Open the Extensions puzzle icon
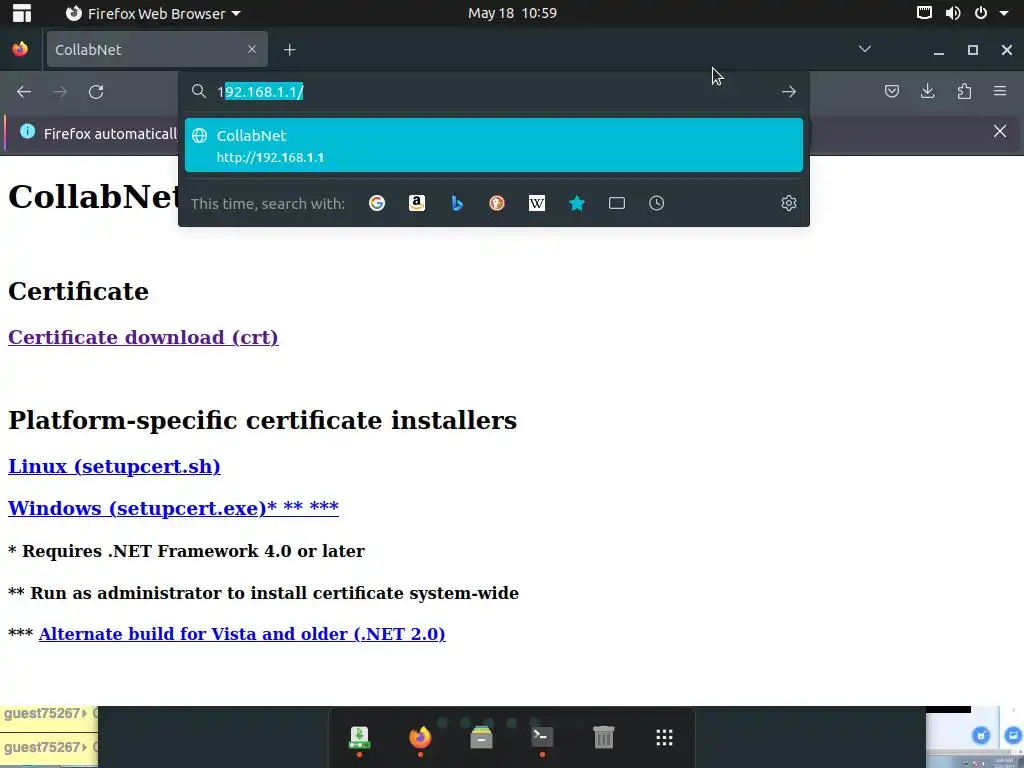Image resolution: width=1024 pixels, height=768 pixels. click(x=964, y=91)
